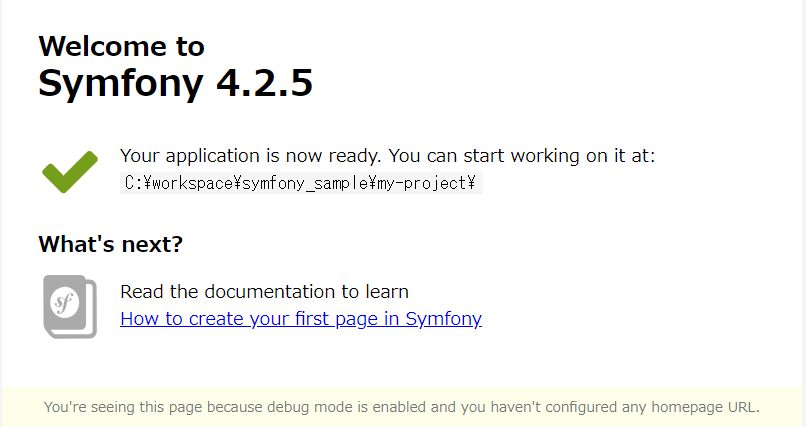Click the "C:" drive in the path
The height and width of the screenshot is (427, 806).
(x=134, y=184)
